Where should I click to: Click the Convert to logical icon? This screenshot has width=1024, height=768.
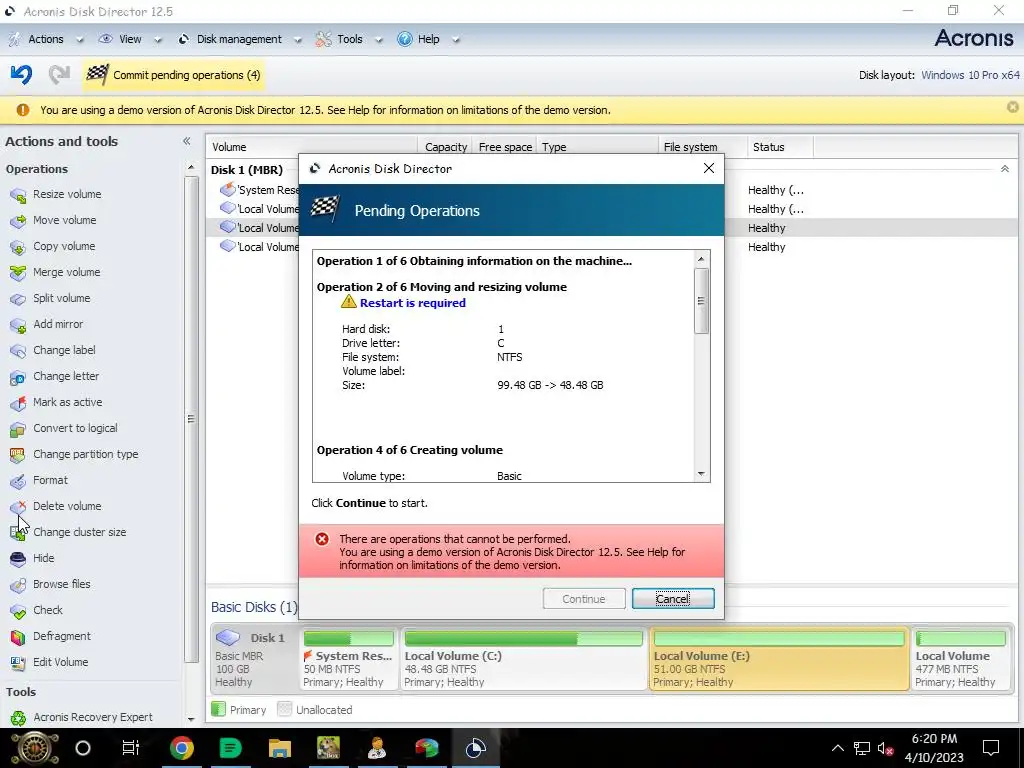click(18, 429)
